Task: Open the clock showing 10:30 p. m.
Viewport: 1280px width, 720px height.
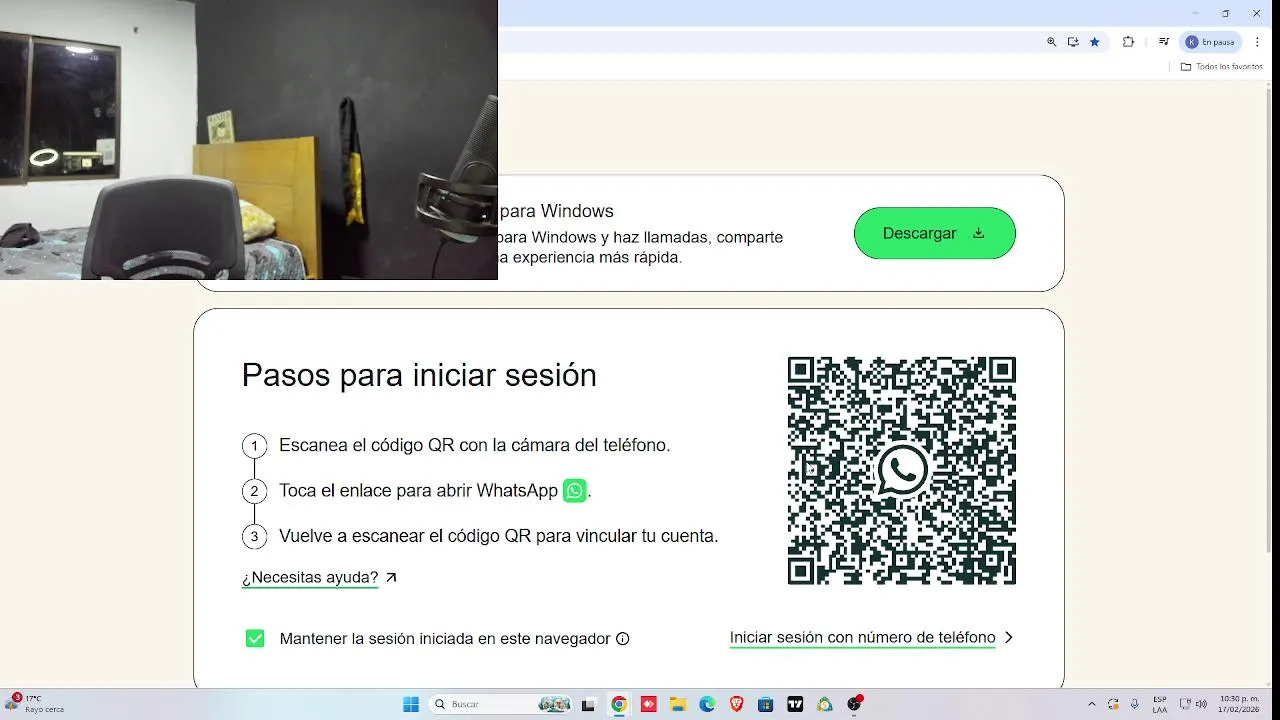Action: 1240,704
